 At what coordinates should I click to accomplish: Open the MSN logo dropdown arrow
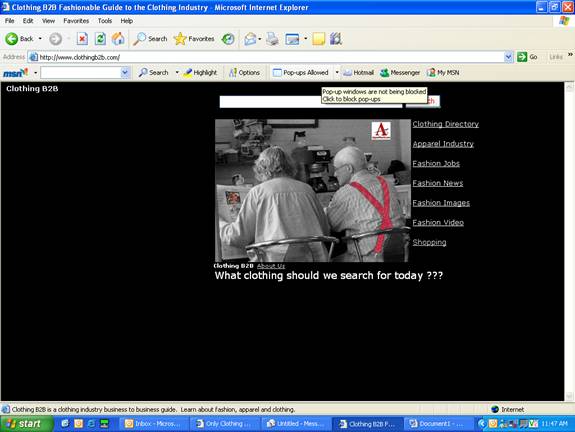[x=36, y=73]
